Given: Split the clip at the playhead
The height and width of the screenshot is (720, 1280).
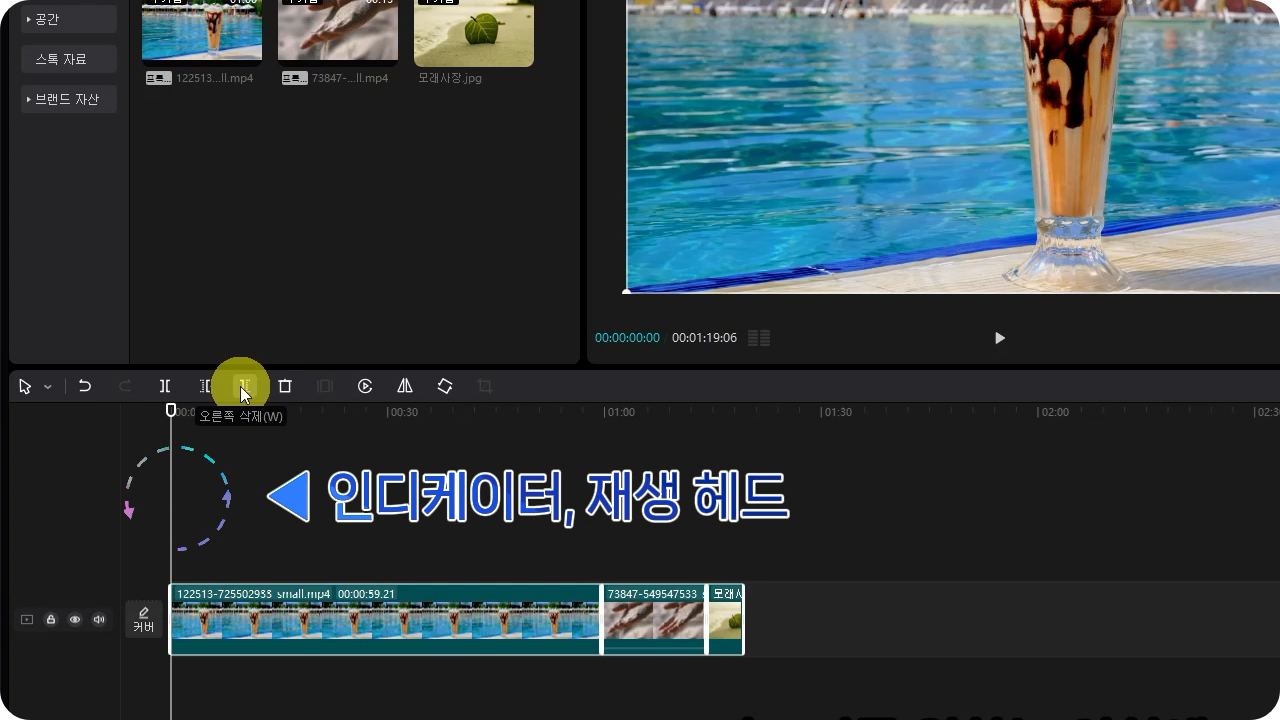Looking at the screenshot, I should [x=165, y=386].
